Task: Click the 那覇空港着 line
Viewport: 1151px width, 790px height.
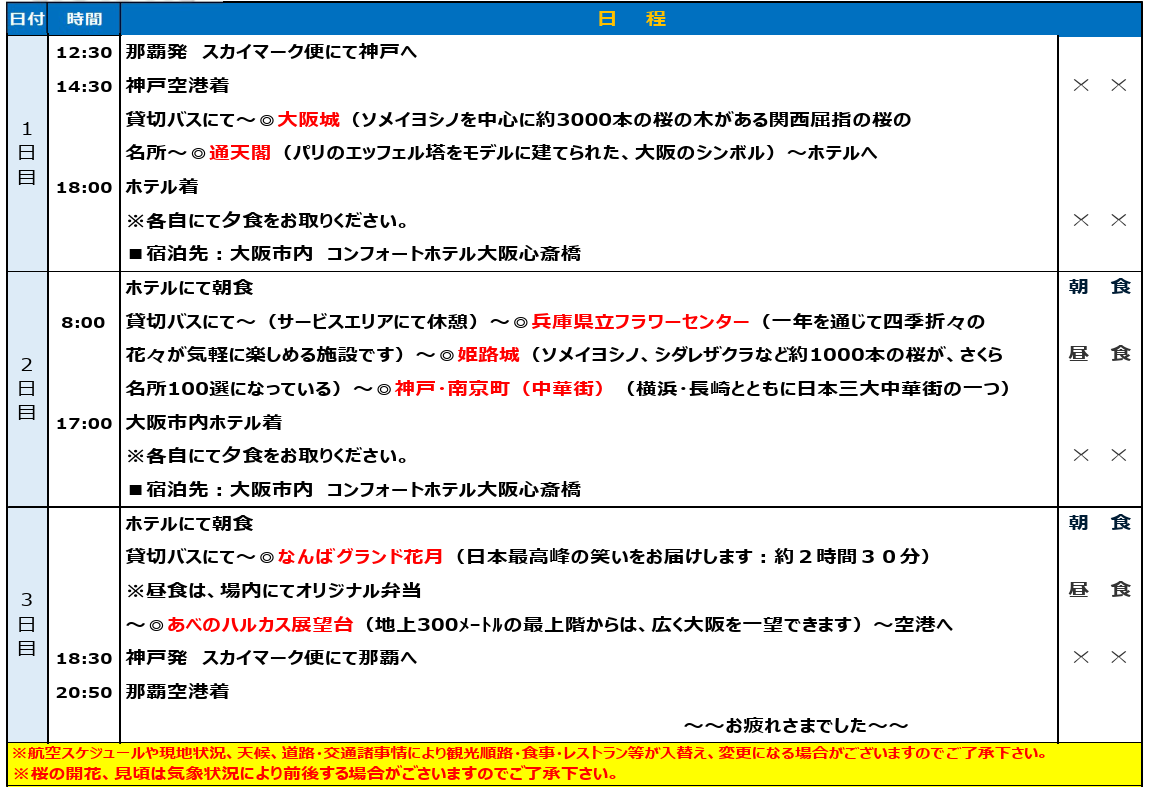Action: tap(177, 691)
